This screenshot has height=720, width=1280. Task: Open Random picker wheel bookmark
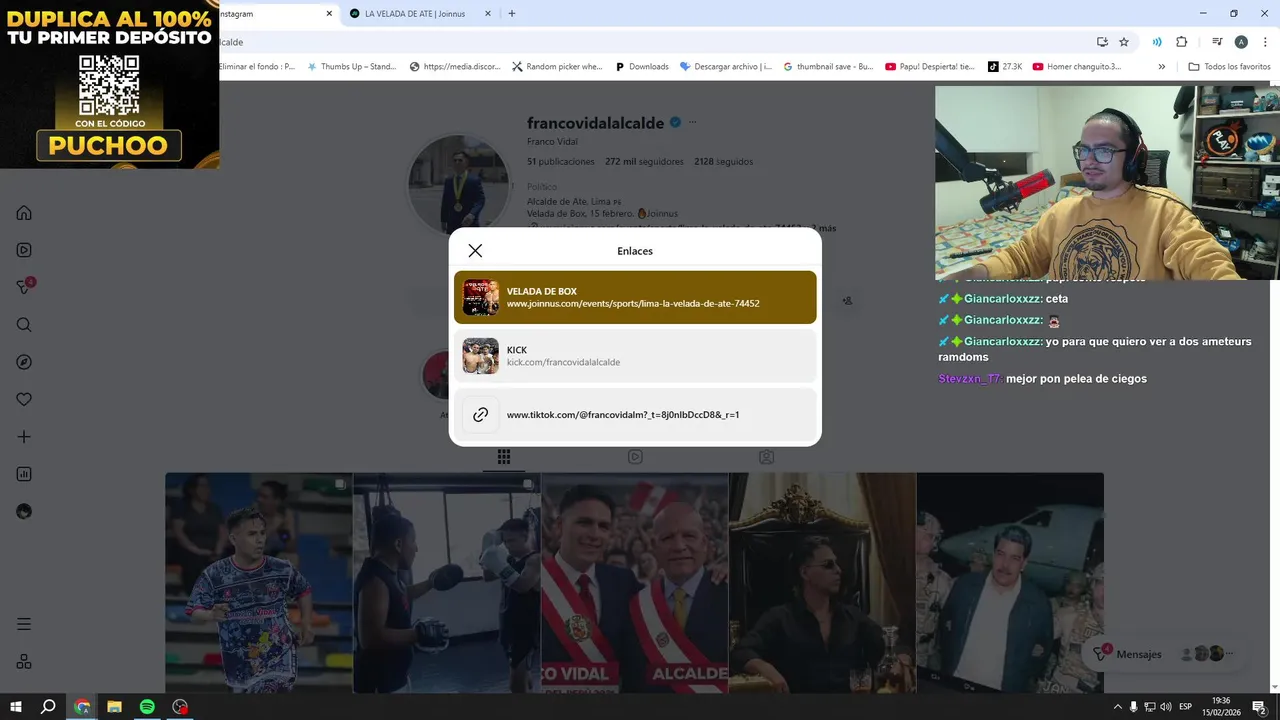click(x=557, y=67)
